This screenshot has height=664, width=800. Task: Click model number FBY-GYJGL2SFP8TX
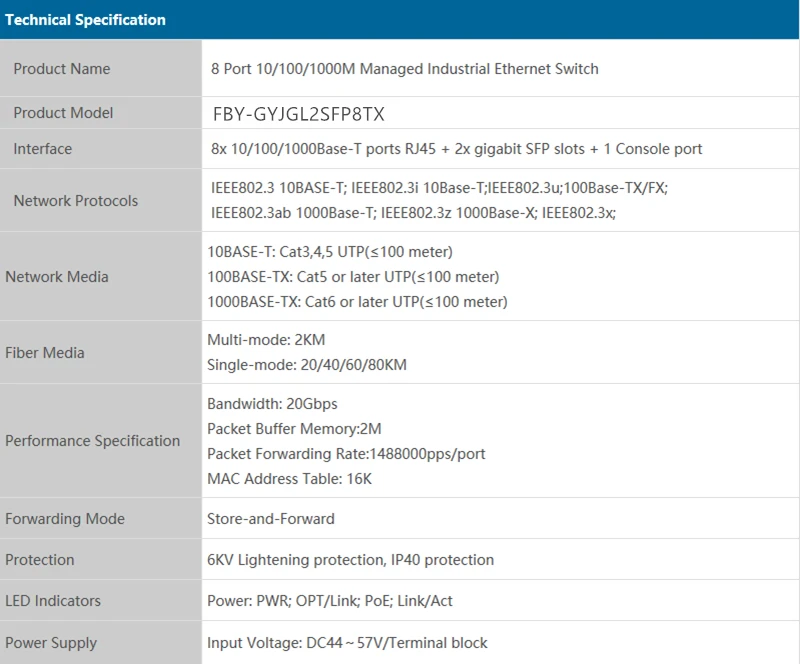[x=298, y=114]
